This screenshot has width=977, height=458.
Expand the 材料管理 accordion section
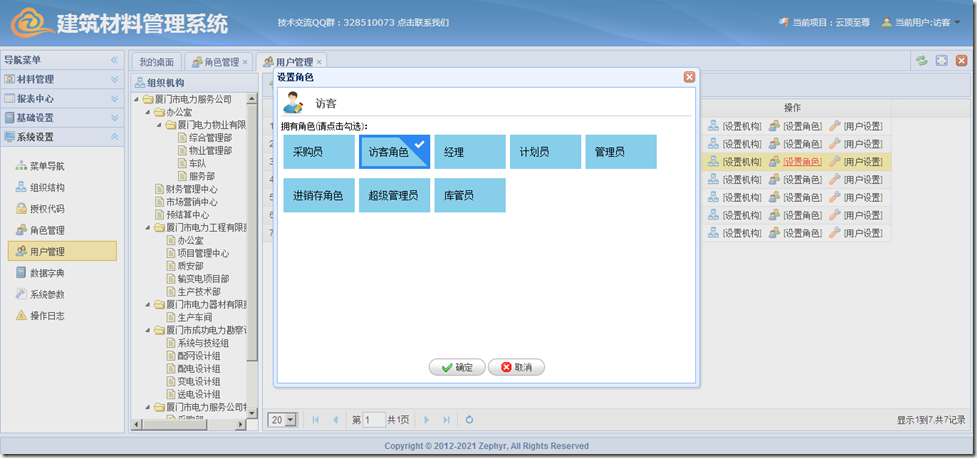(x=62, y=79)
